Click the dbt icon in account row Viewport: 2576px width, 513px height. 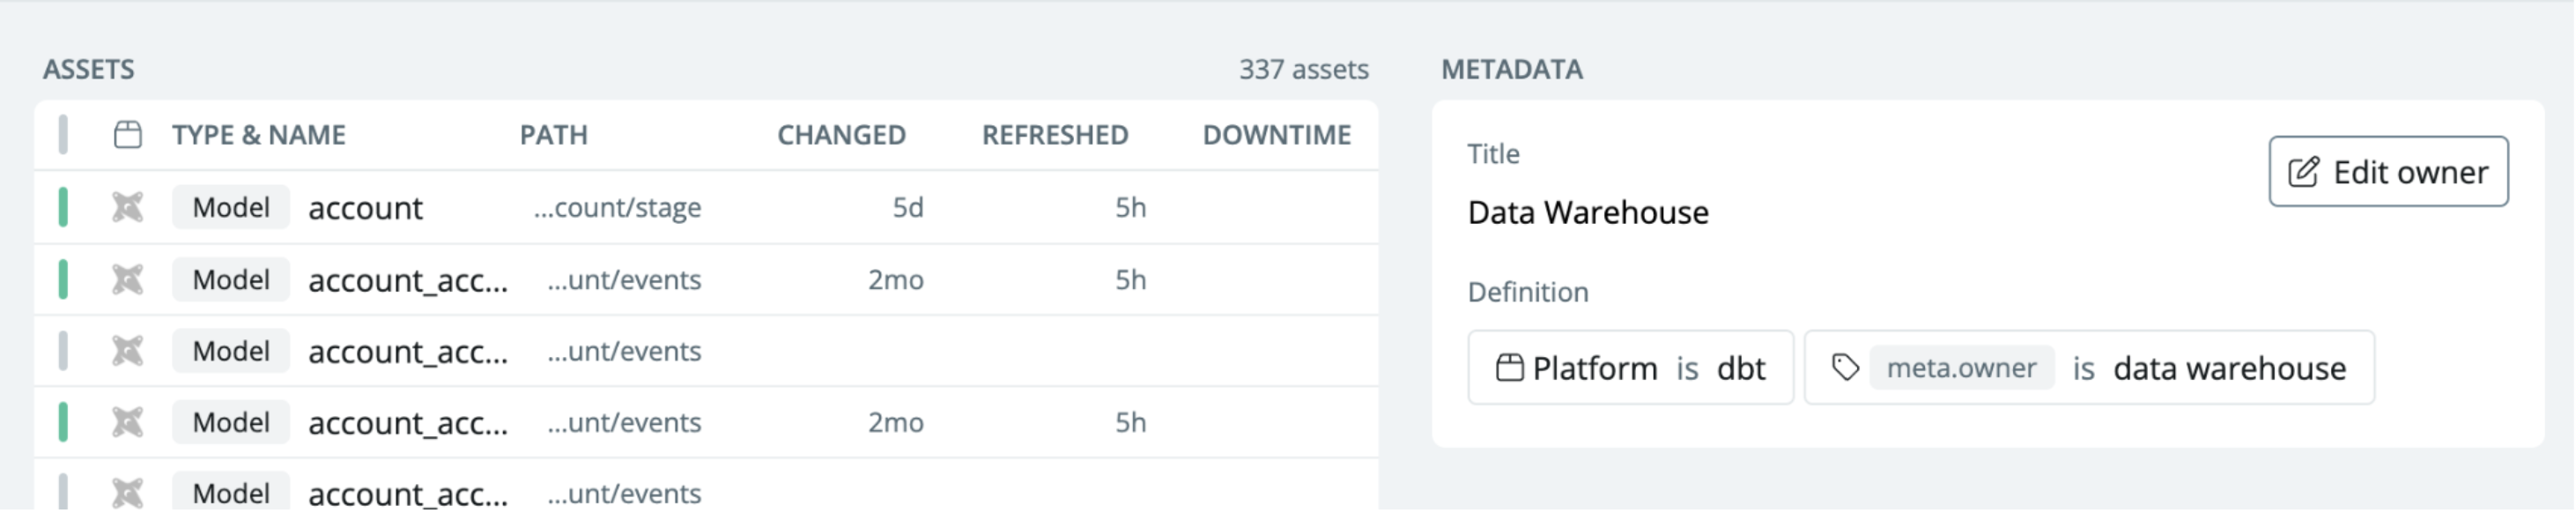coord(127,207)
